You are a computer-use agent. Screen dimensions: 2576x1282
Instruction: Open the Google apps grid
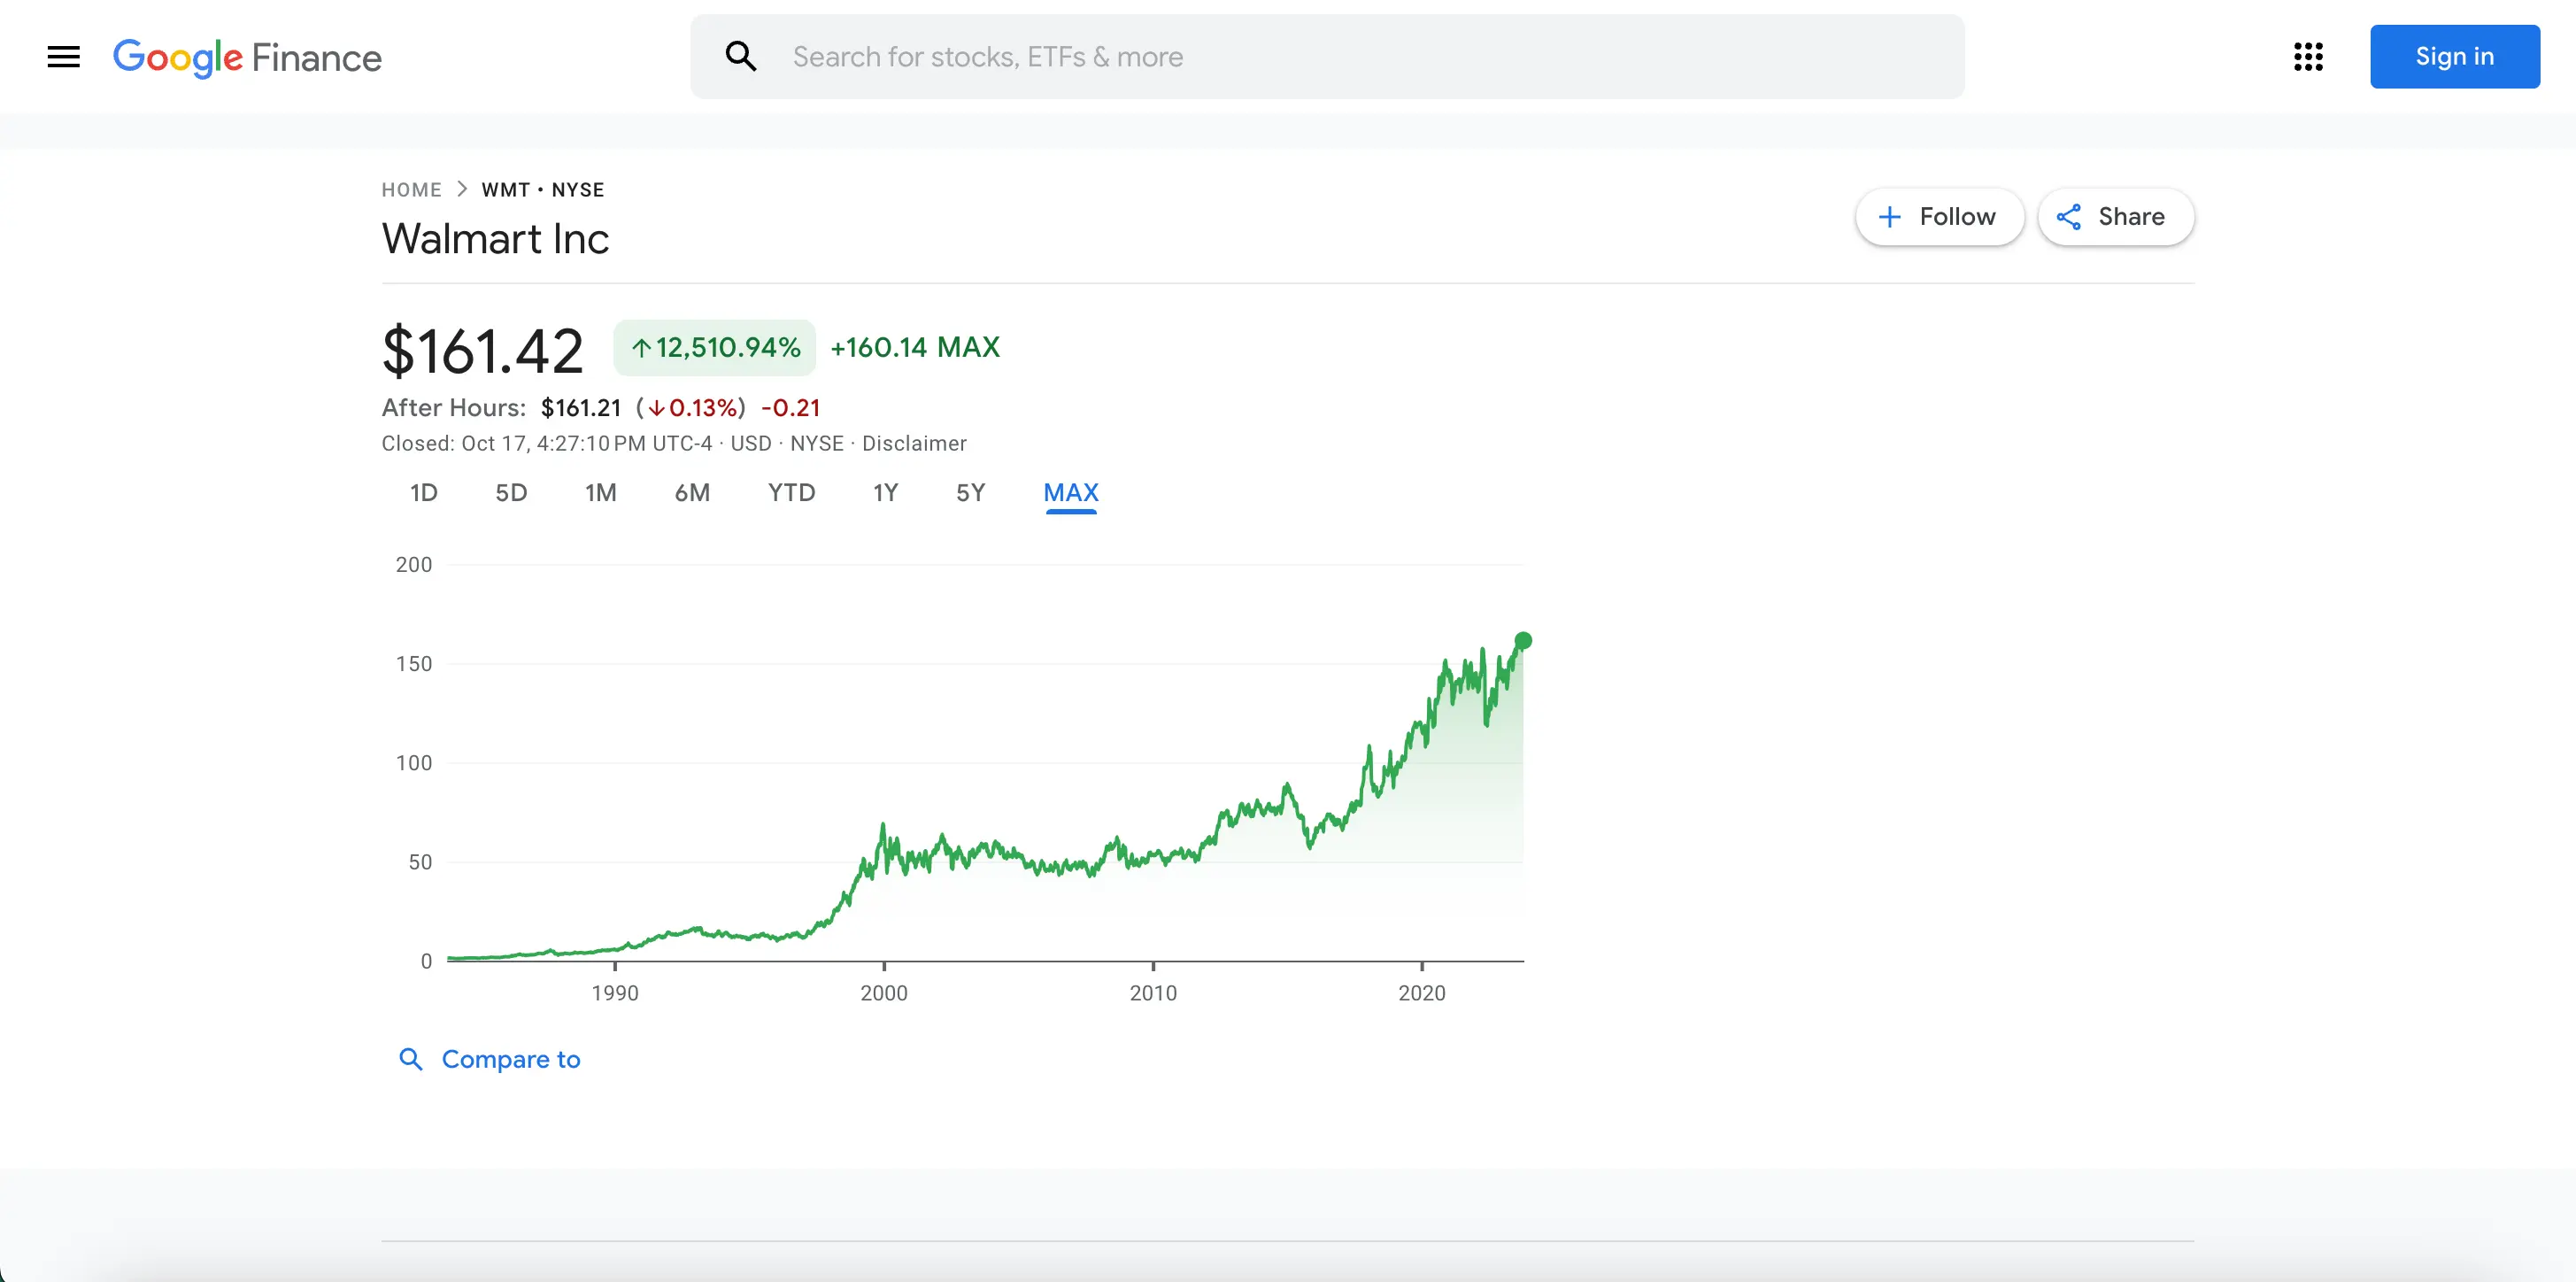point(2308,57)
